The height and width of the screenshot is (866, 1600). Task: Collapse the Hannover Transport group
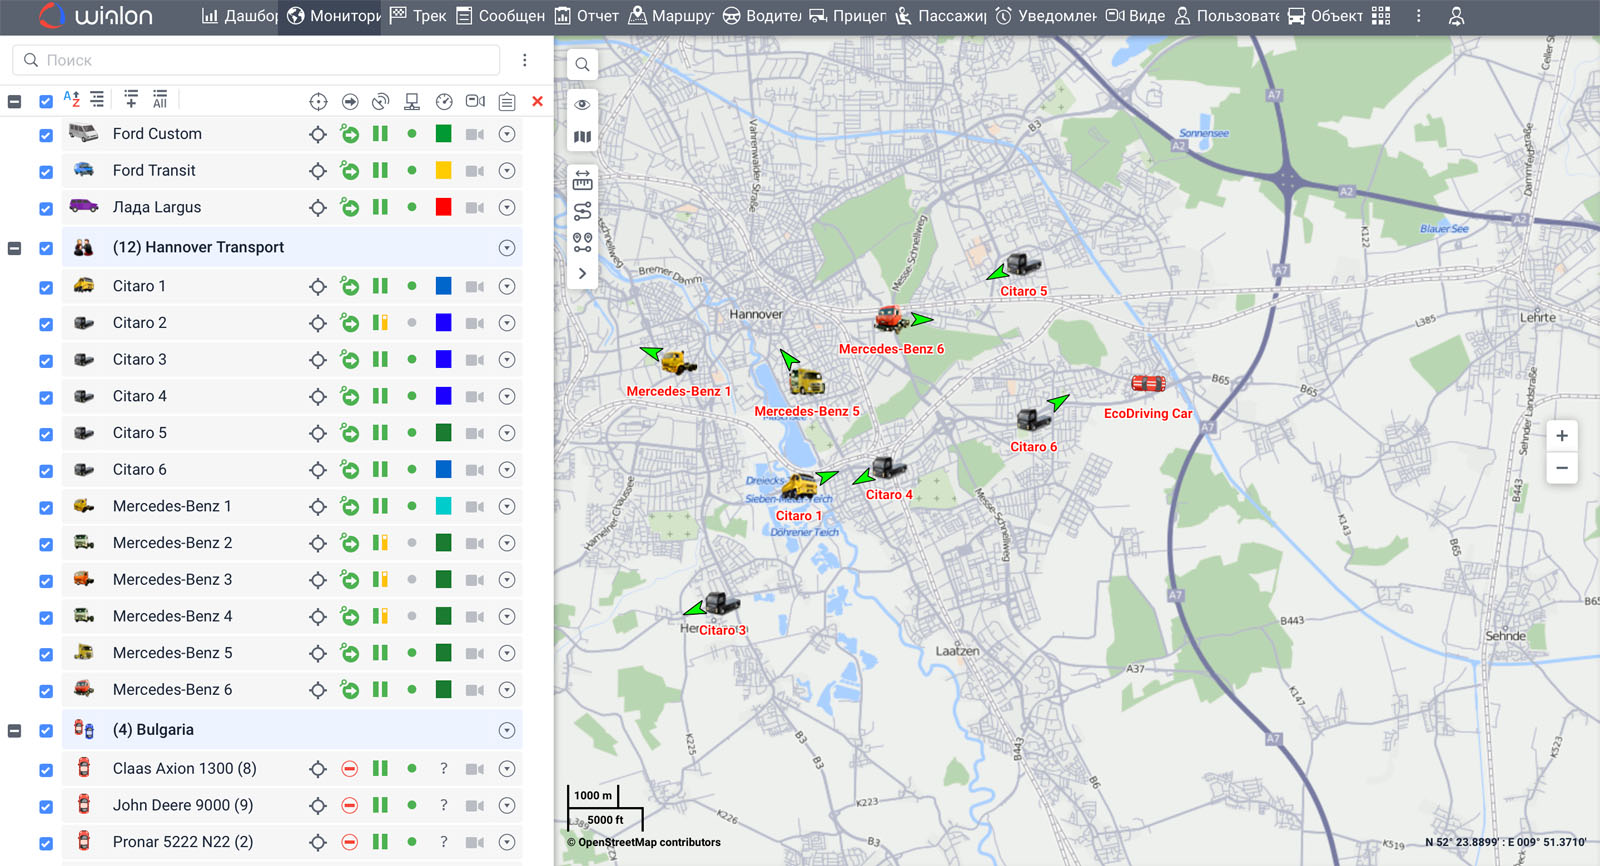pos(15,248)
